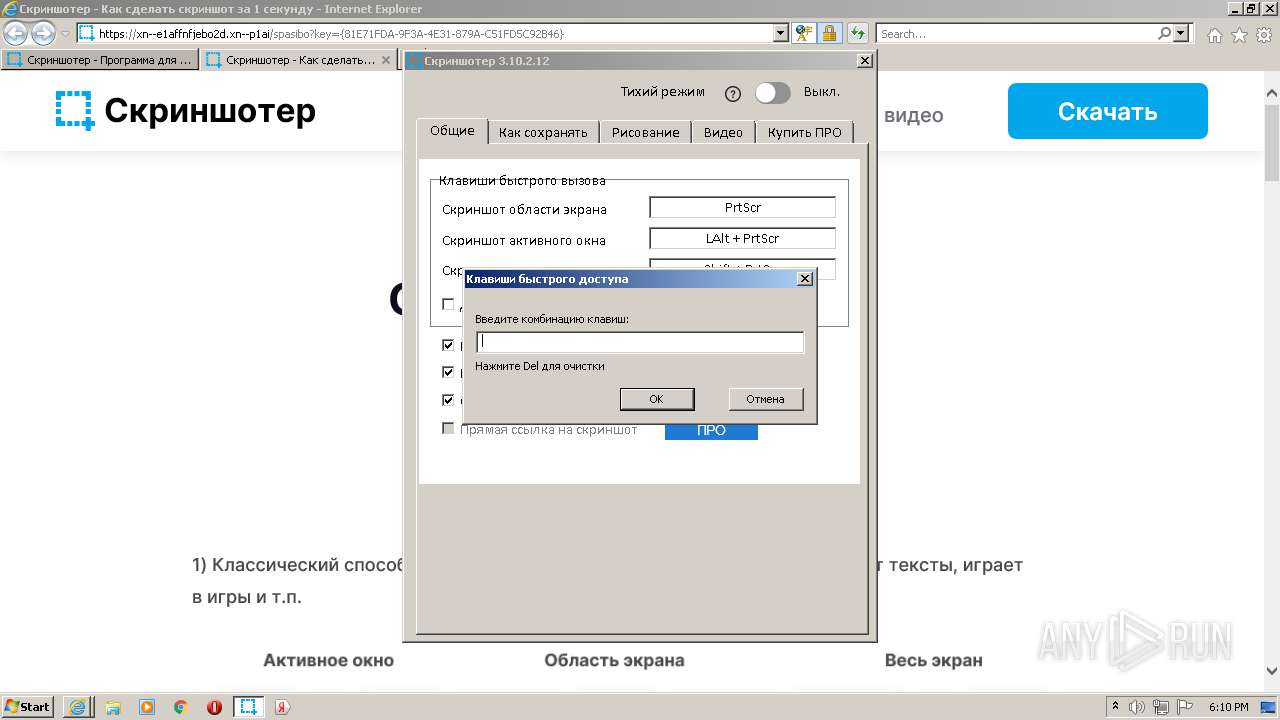The height and width of the screenshot is (720, 1280).
Task: Click the Скриншотер site title text
Action: coord(210,110)
